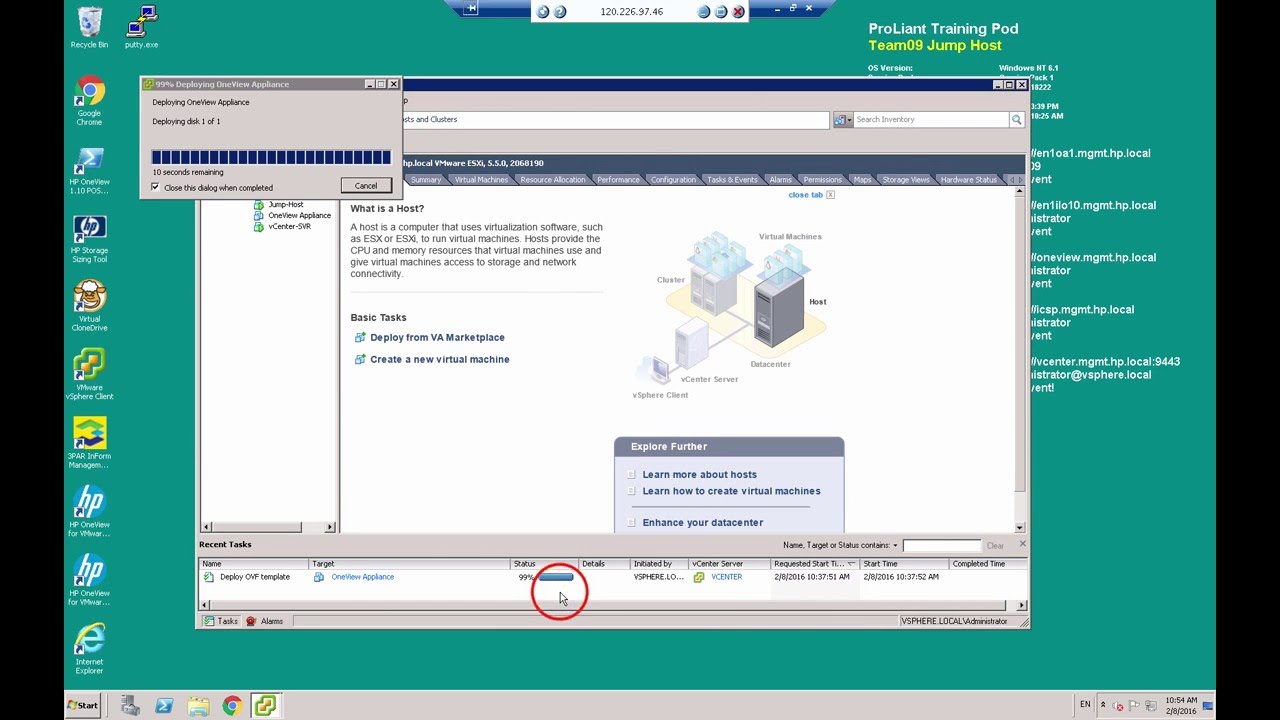The height and width of the screenshot is (720, 1280).
Task: Show hidden system tray icons
Action: pyautogui.click(x=1103, y=705)
